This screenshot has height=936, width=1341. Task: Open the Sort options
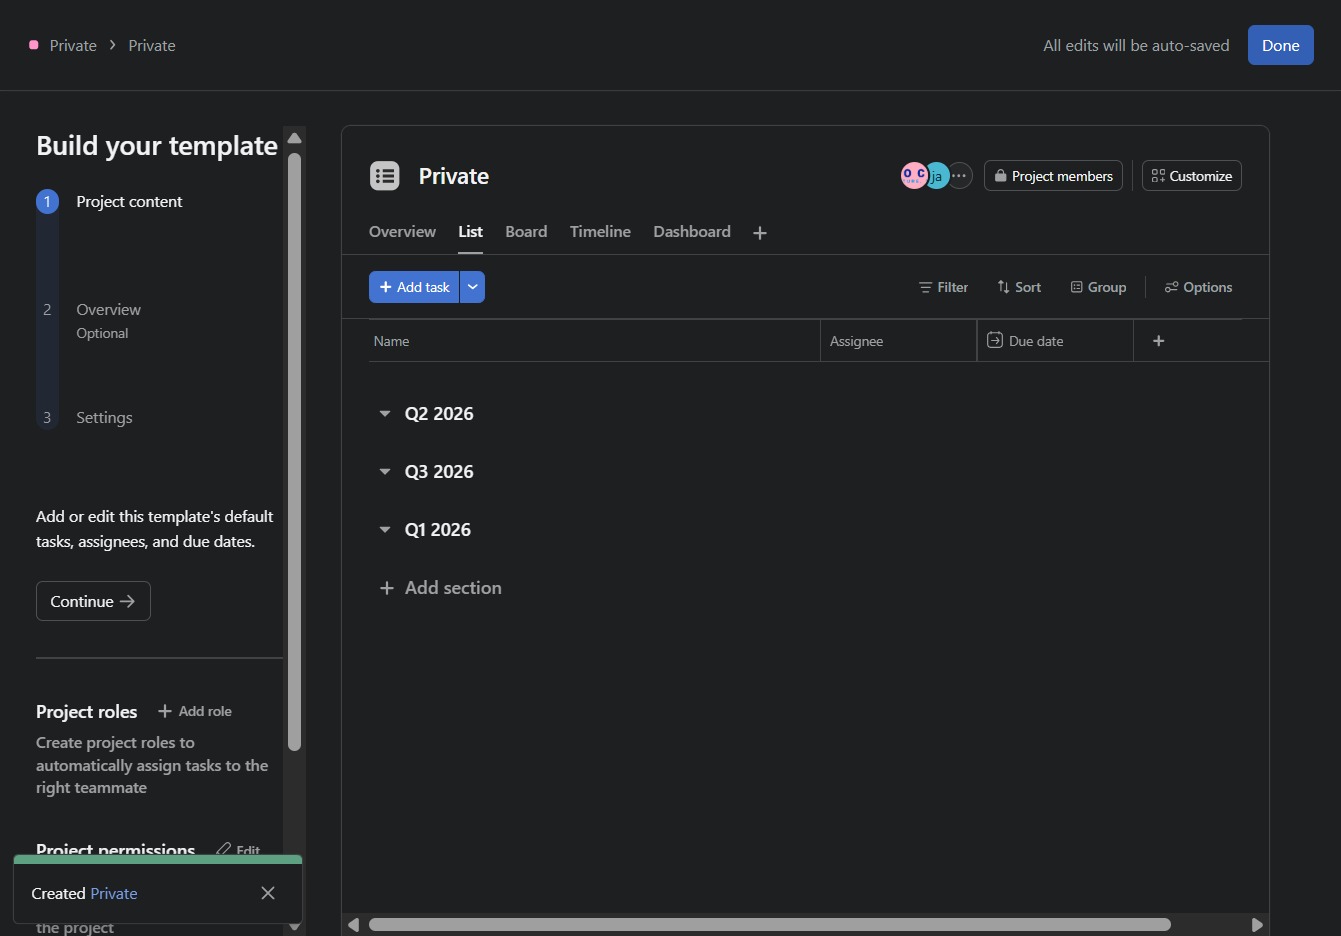(x=1019, y=287)
